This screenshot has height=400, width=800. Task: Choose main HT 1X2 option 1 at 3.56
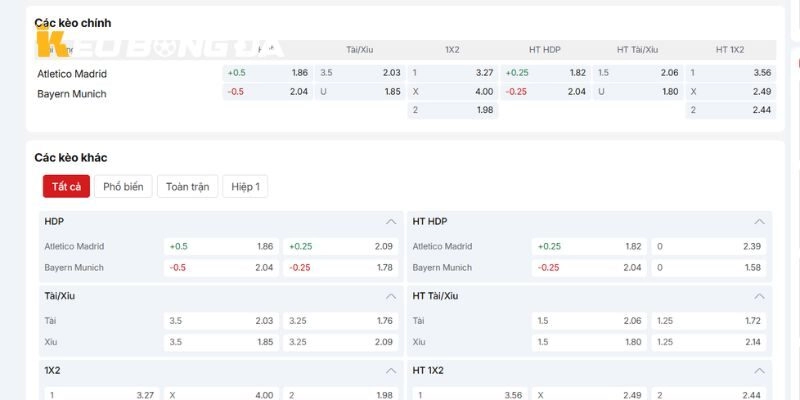coord(731,73)
